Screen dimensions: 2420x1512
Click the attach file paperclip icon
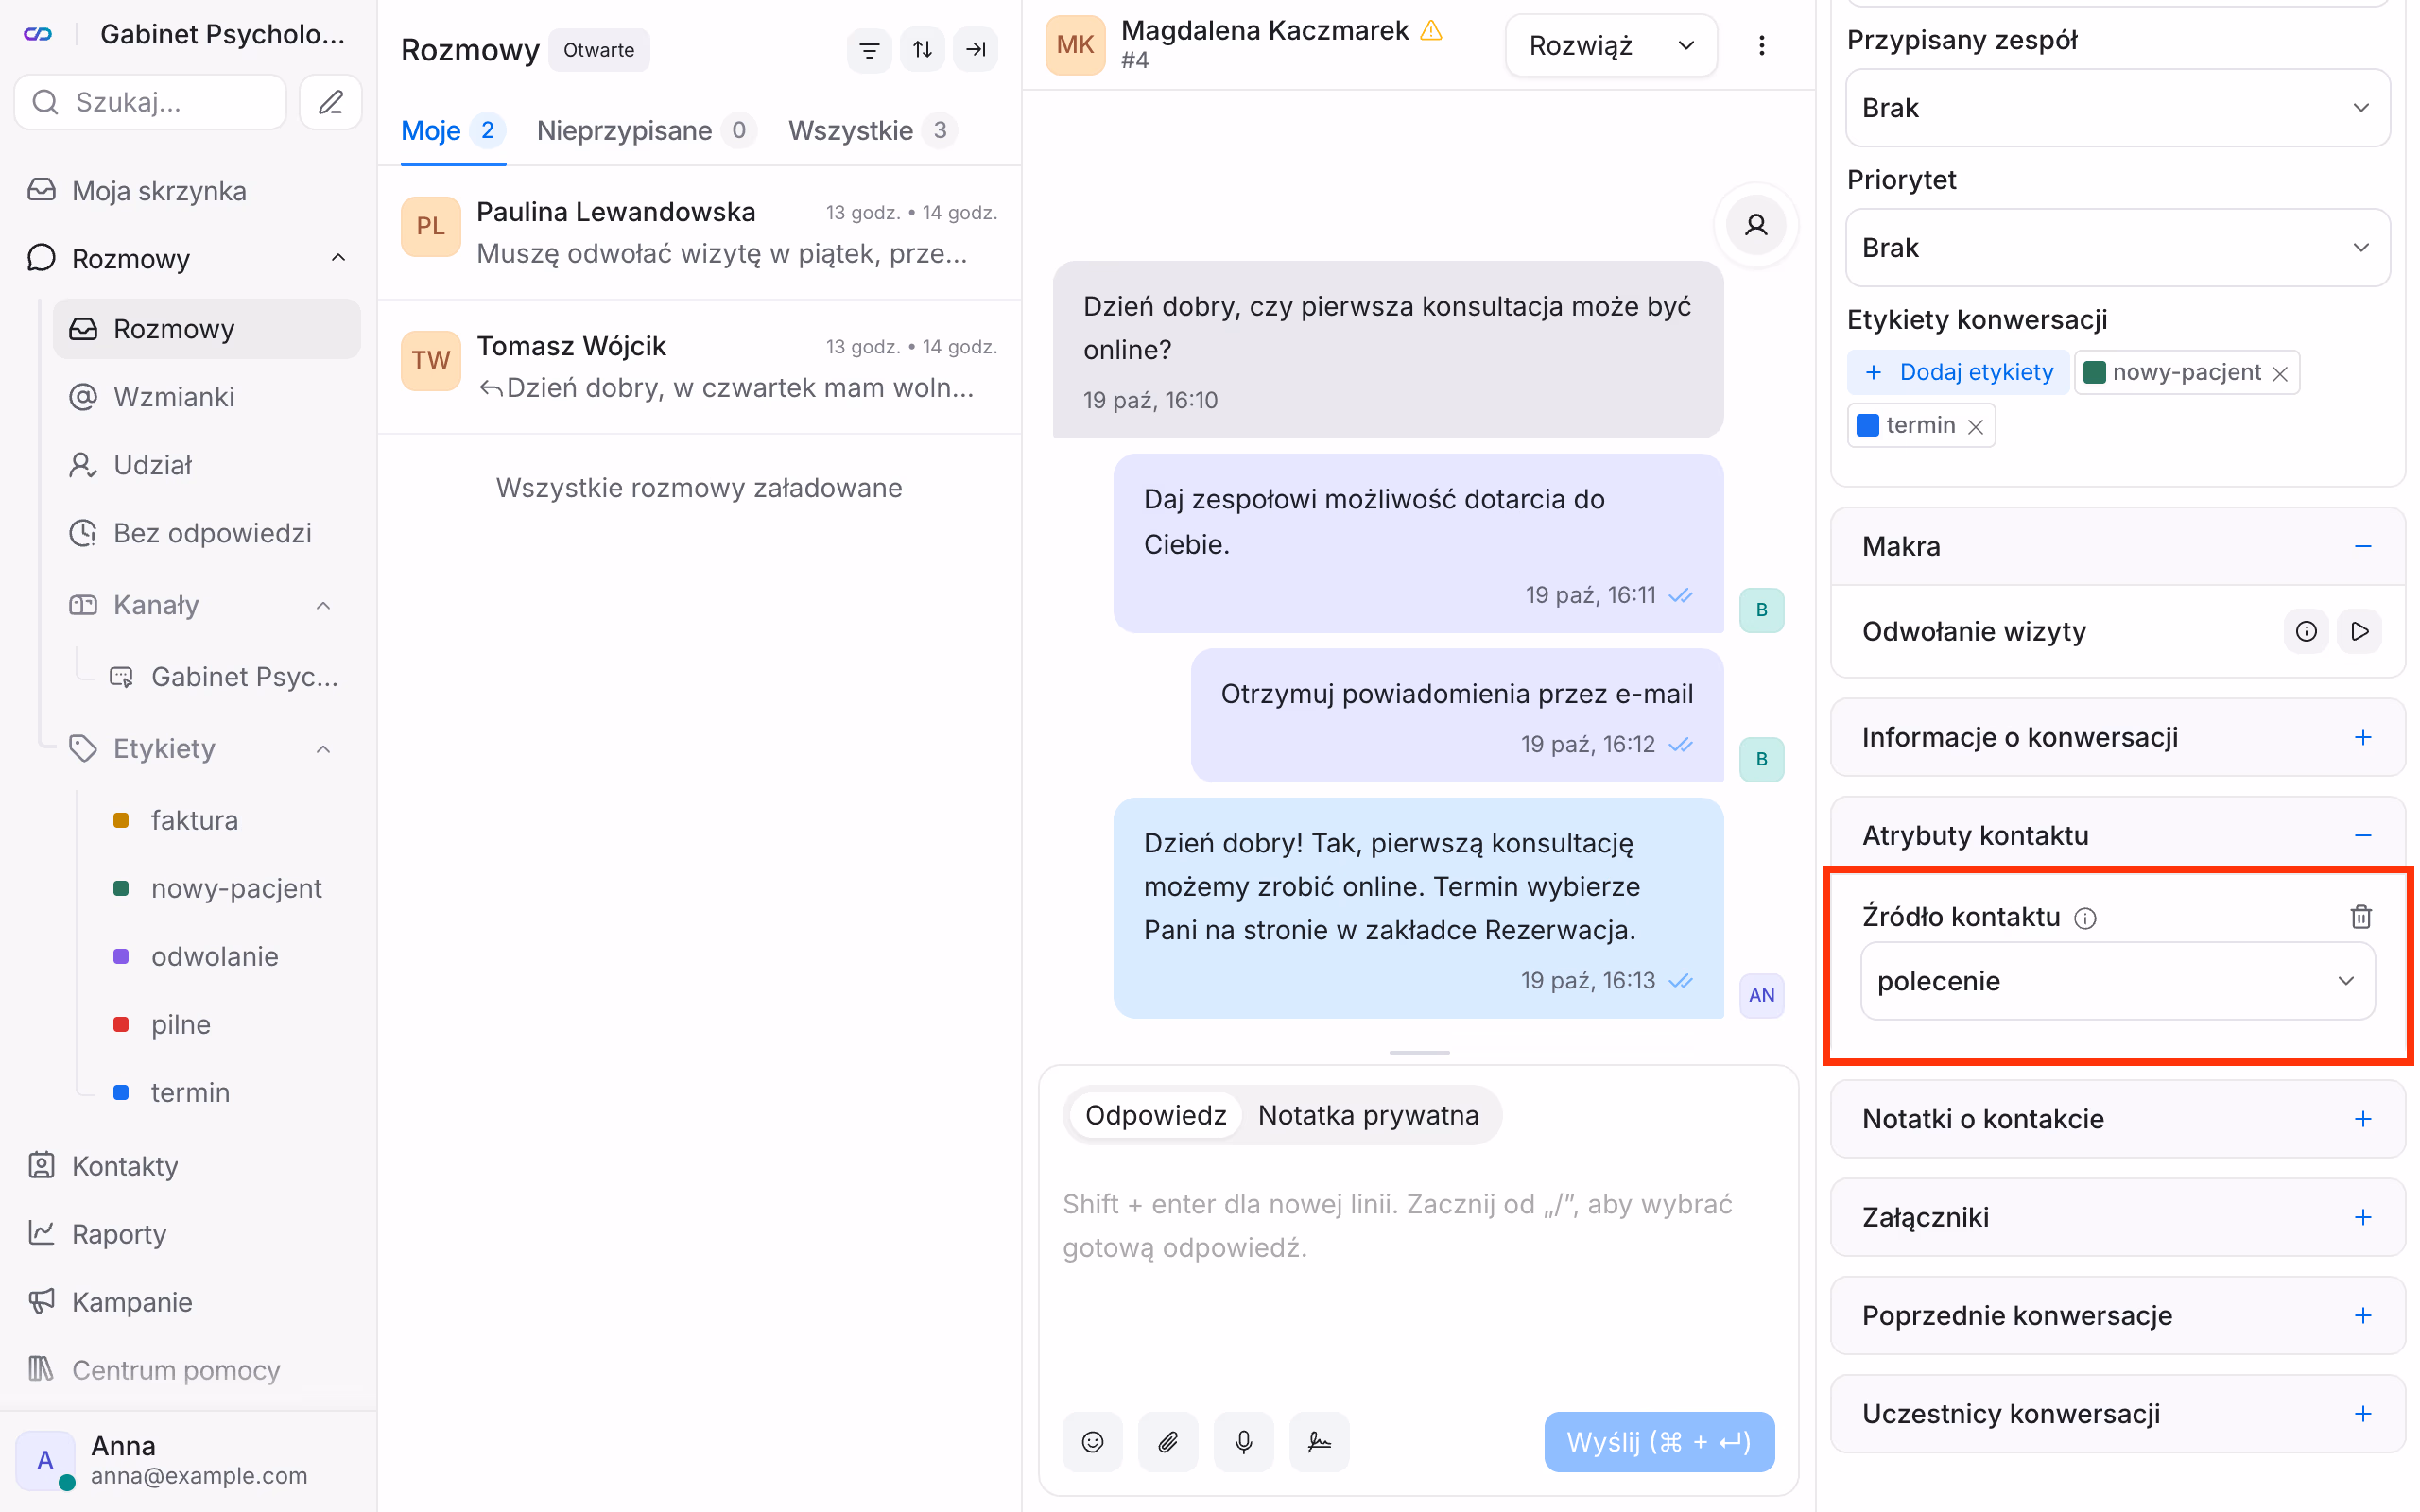[x=1168, y=1441]
